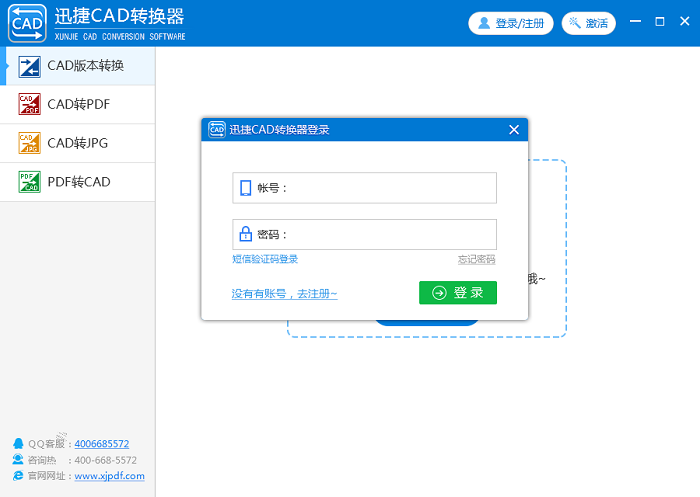This screenshot has width=700, height=497.
Task: Click the hotline number 400-668-5572 text
Action: pyautogui.click(x=105, y=460)
